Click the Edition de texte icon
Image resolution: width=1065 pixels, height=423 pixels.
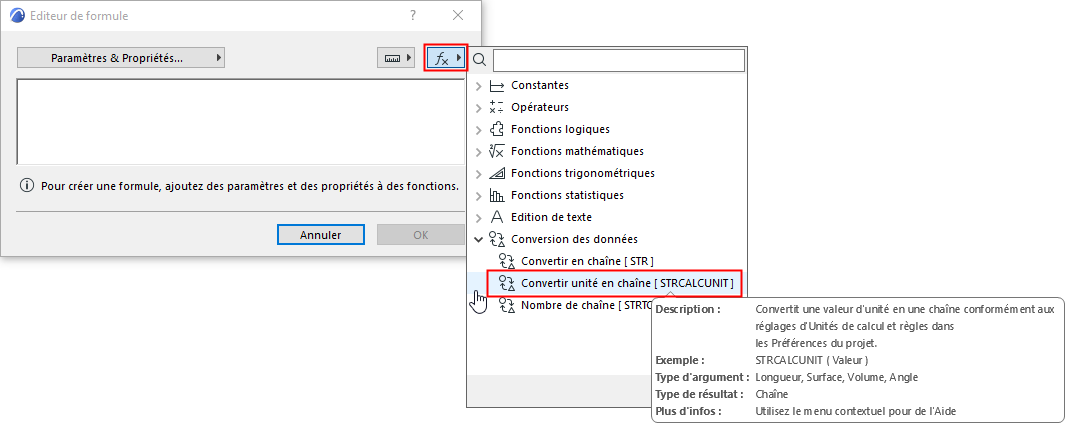coord(497,218)
